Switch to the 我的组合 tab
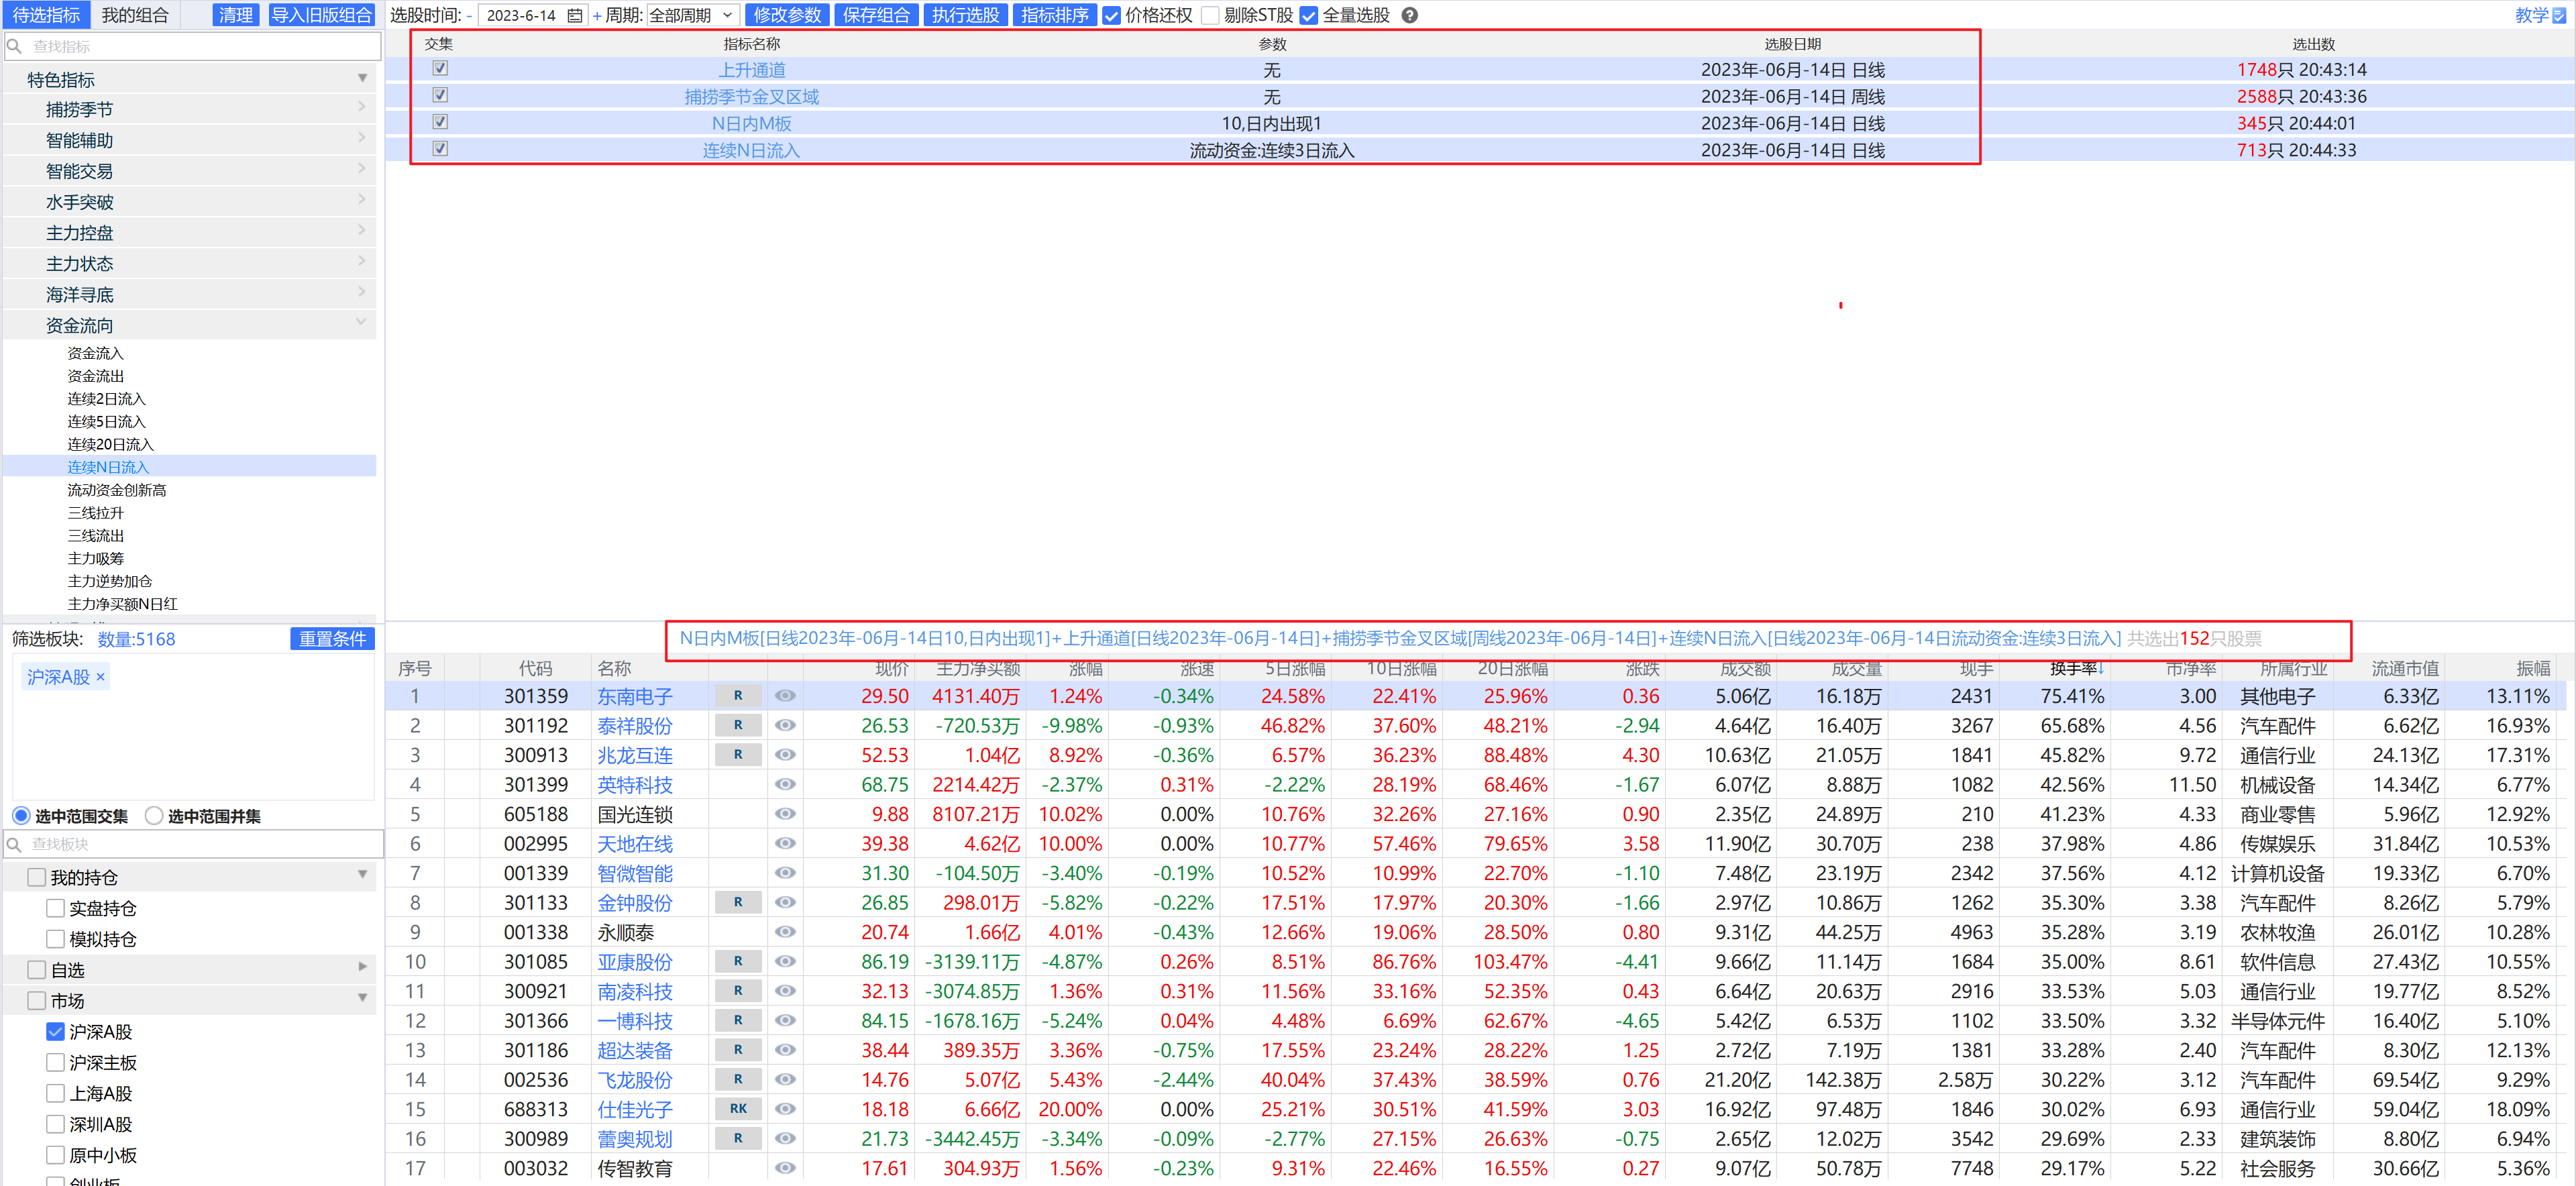Image resolution: width=2576 pixels, height=1186 pixels. [x=135, y=15]
